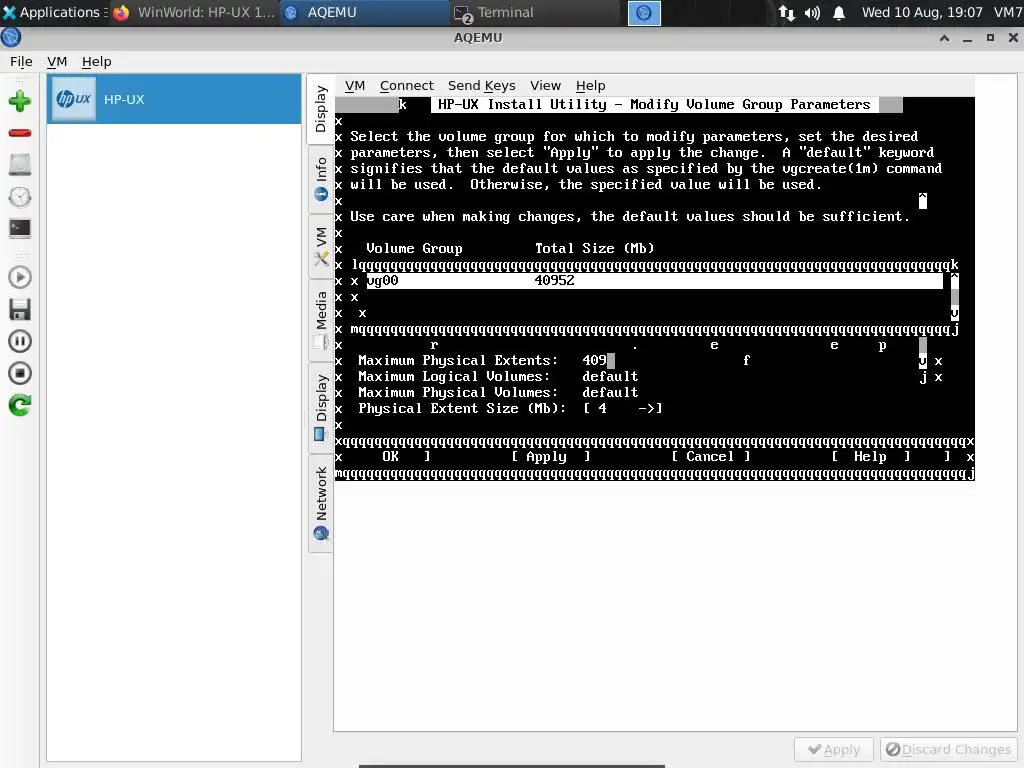Select the HP-UX virtual machine entry
The width and height of the screenshot is (1024, 768).
[x=174, y=99]
